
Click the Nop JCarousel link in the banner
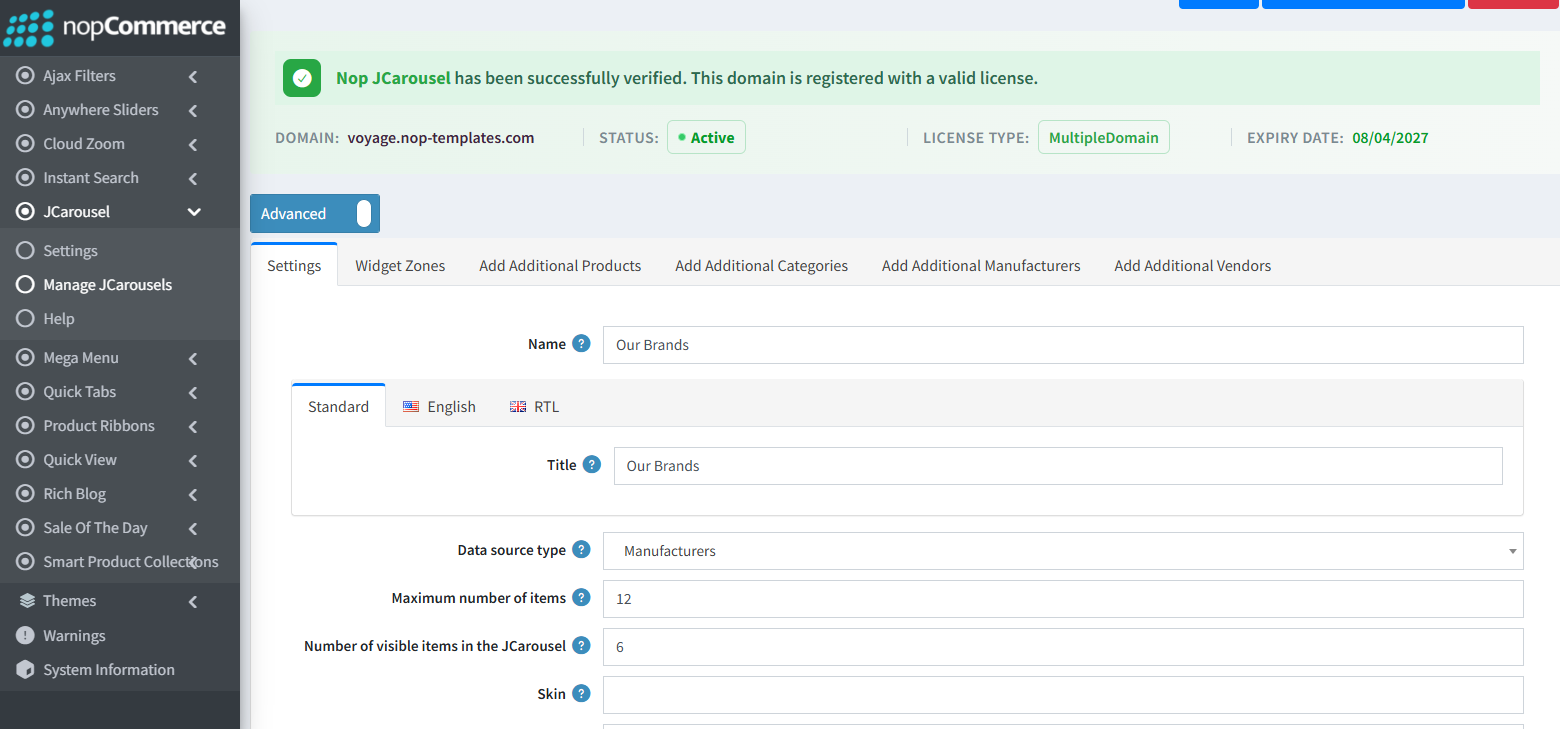point(393,78)
